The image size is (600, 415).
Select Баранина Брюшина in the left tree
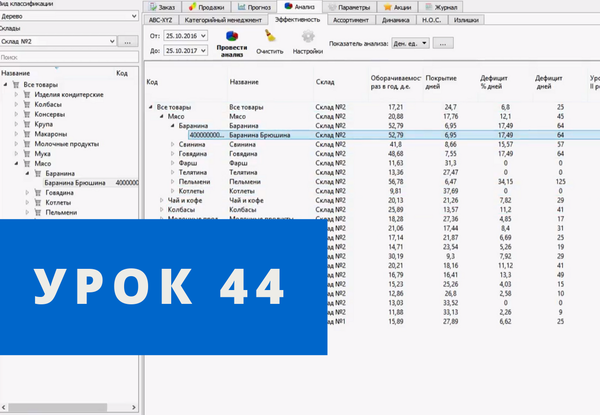[x=75, y=183]
